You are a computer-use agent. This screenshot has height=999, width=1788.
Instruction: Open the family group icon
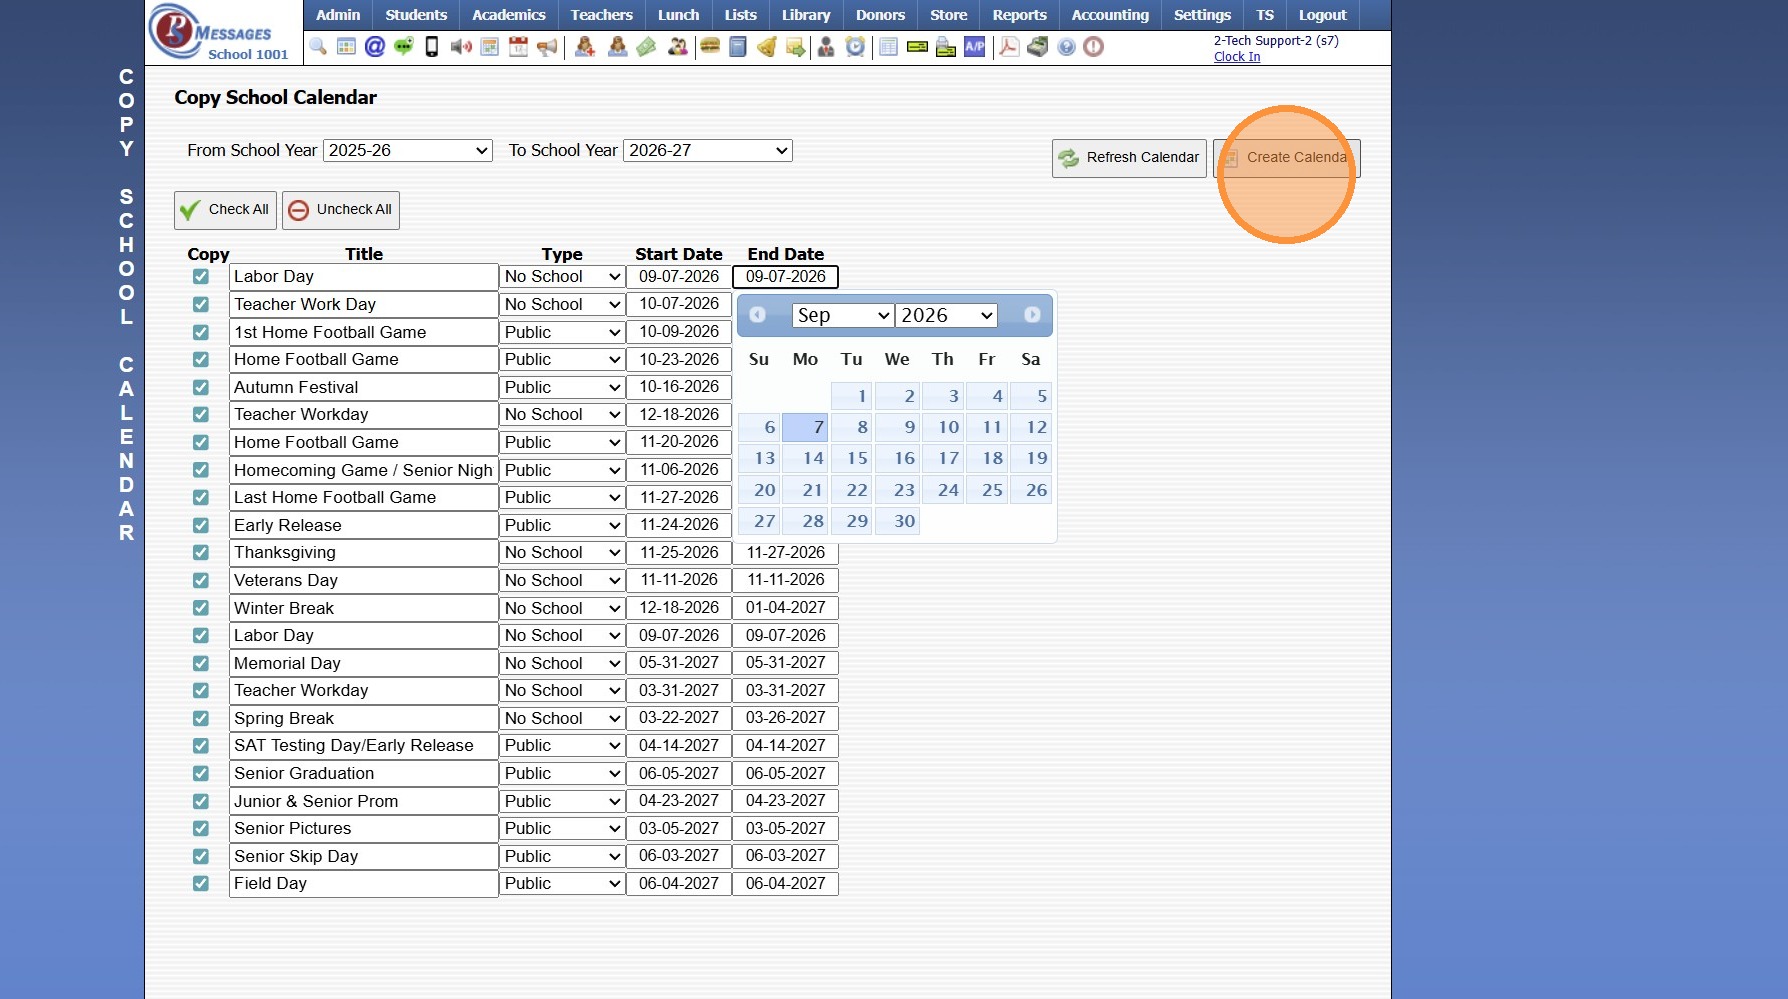coord(678,47)
